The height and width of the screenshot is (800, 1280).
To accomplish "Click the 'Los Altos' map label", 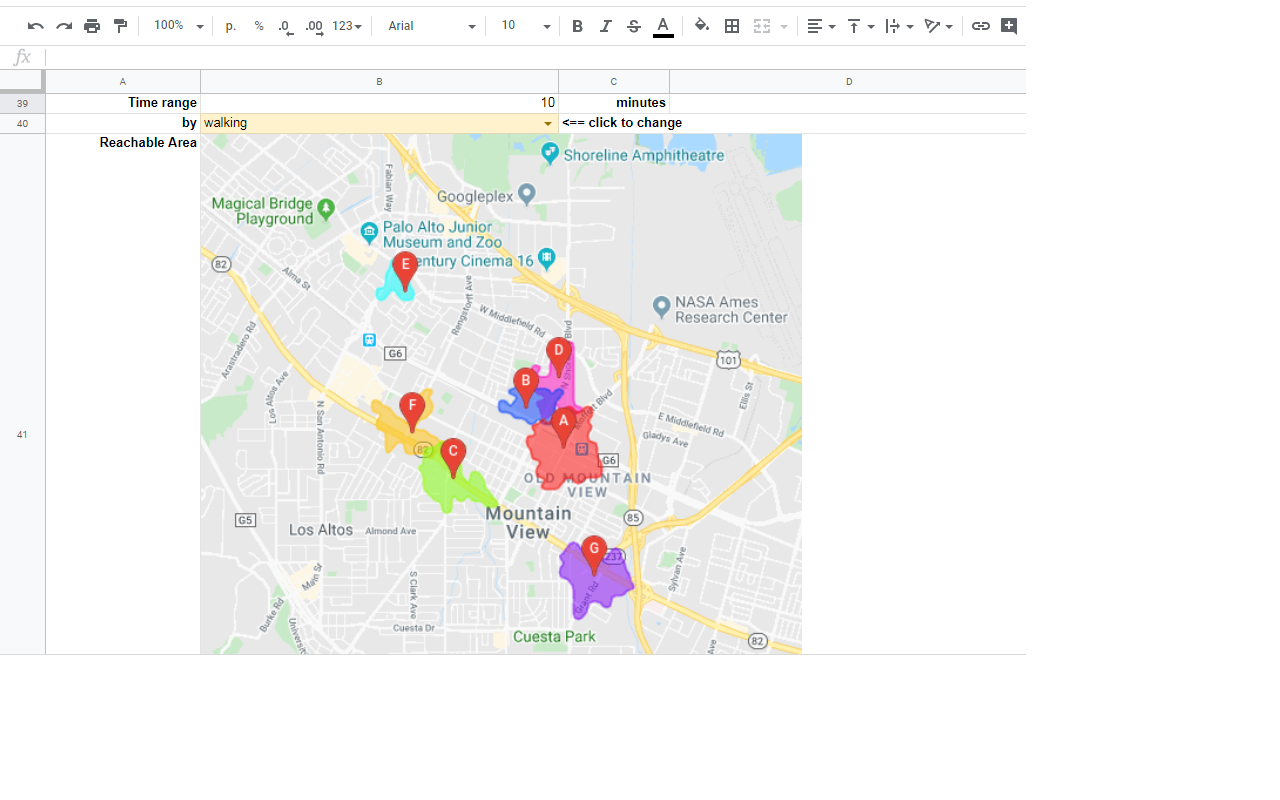I will pyautogui.click(x=321, y=530).
